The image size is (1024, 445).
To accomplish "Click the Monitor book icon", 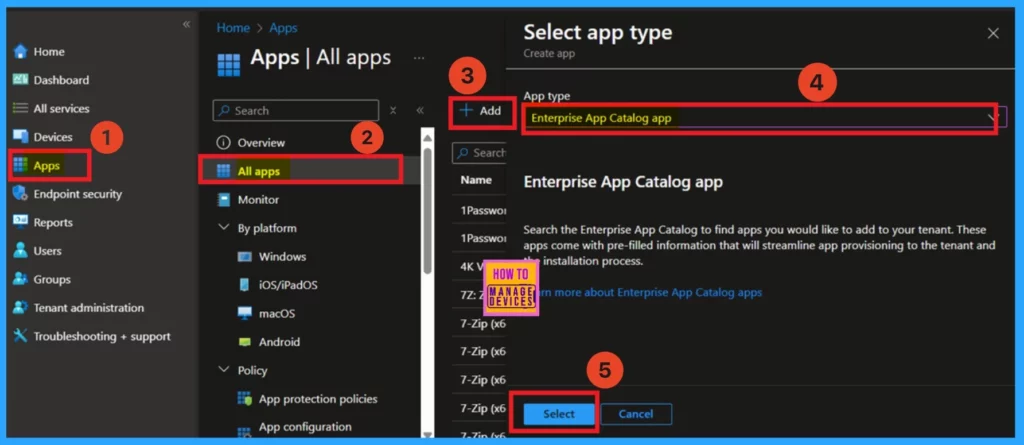I will click(224, 200).
